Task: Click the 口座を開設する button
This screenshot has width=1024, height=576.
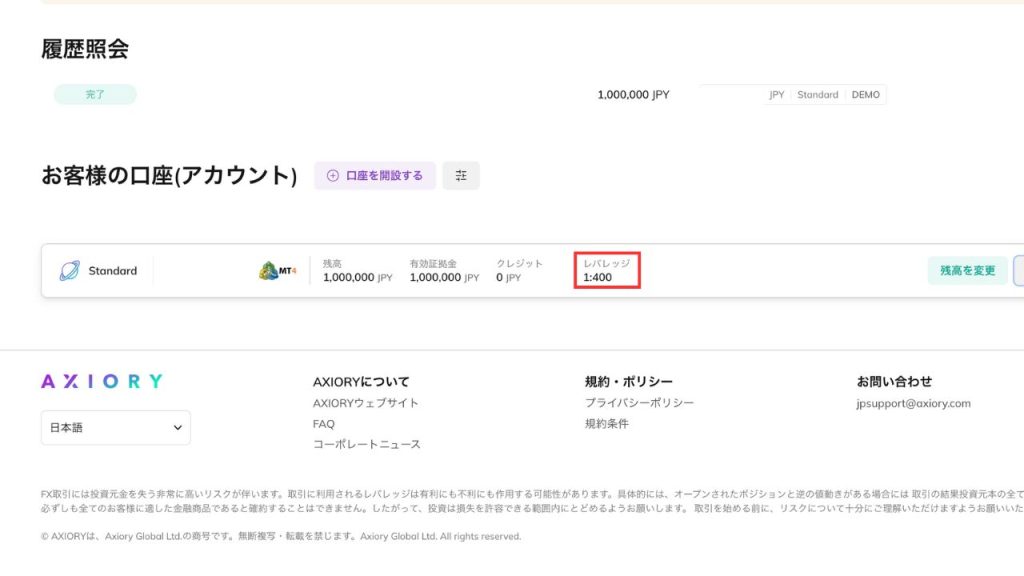Action: pos(374,176)
